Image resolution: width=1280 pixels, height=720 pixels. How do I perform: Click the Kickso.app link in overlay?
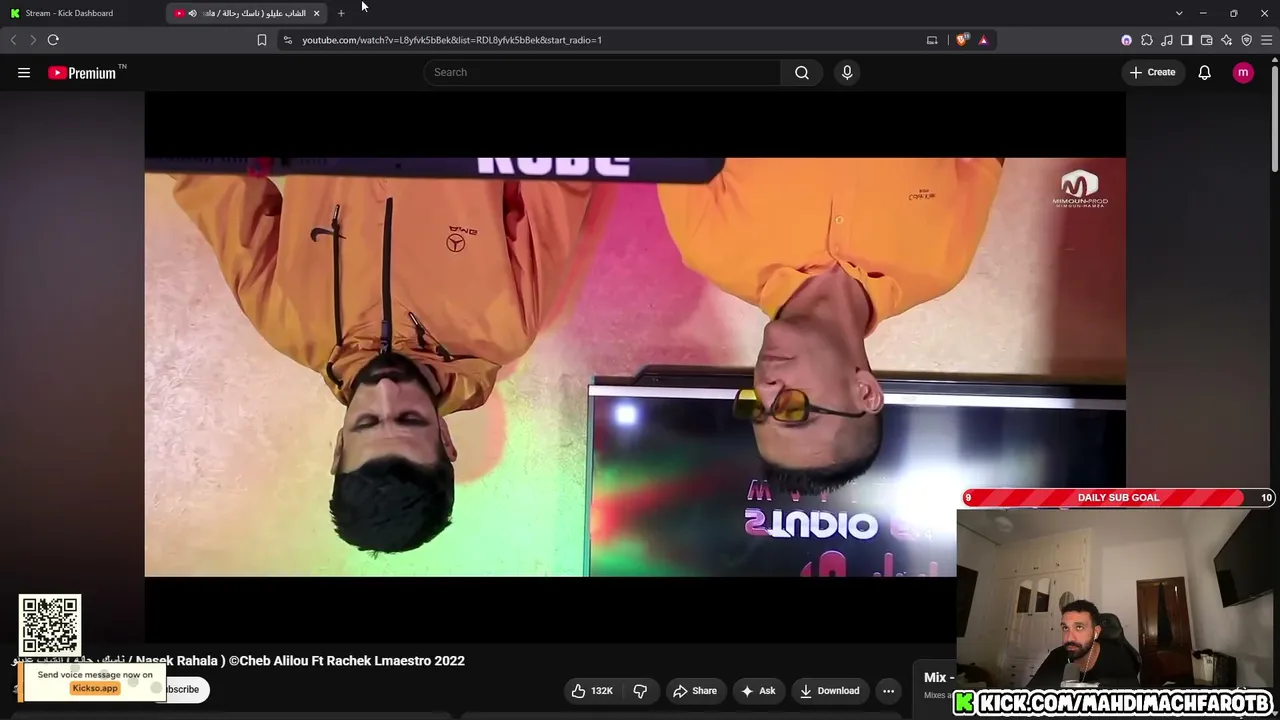pos(95,688)
